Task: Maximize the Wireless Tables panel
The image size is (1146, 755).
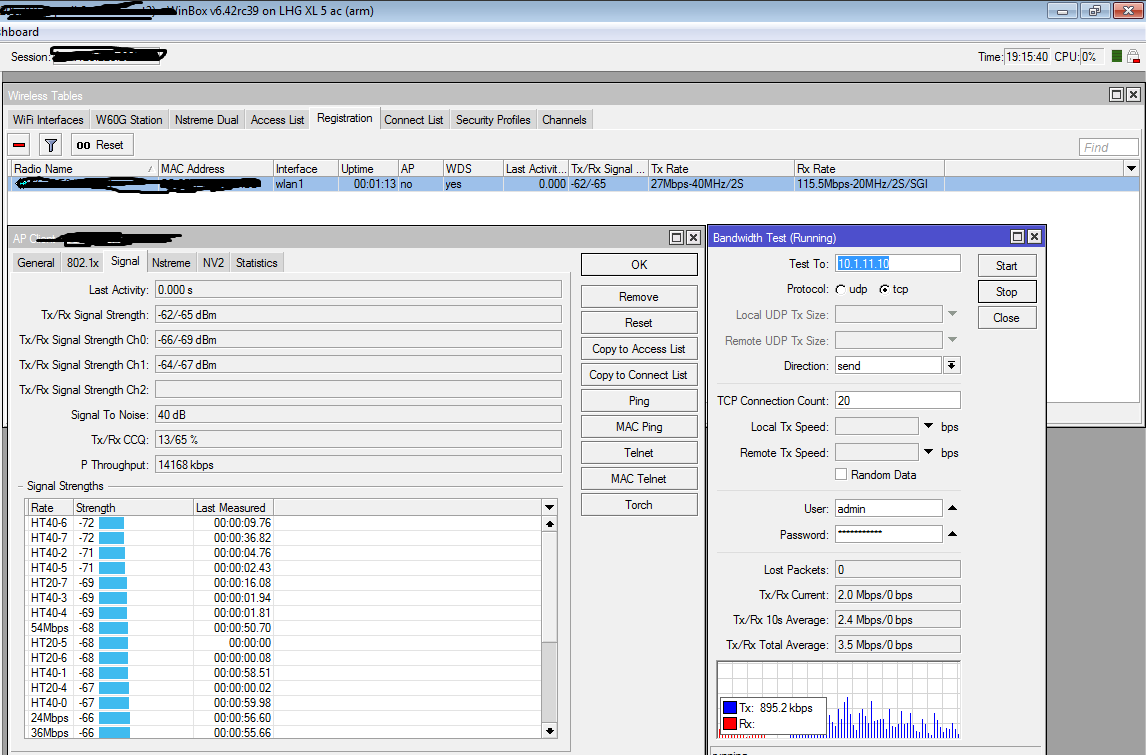Action: tap(1116, 94)
